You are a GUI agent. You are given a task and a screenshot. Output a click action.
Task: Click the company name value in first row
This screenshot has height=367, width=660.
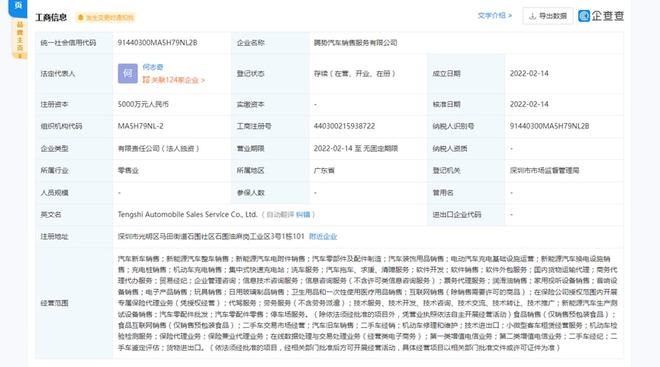point(355,43)
